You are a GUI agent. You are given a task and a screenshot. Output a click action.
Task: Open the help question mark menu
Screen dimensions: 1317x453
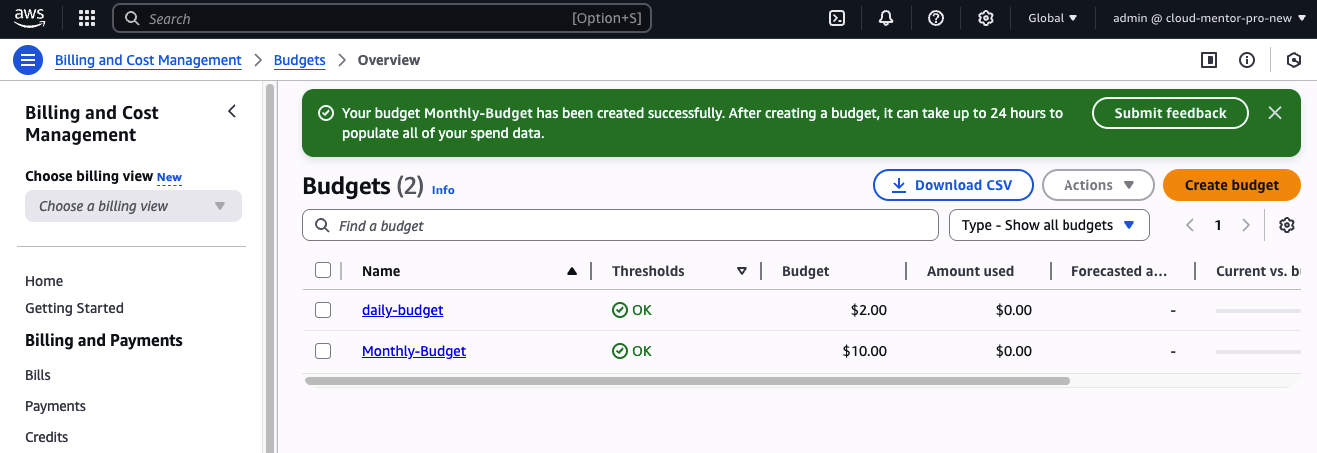pos(936,18)
